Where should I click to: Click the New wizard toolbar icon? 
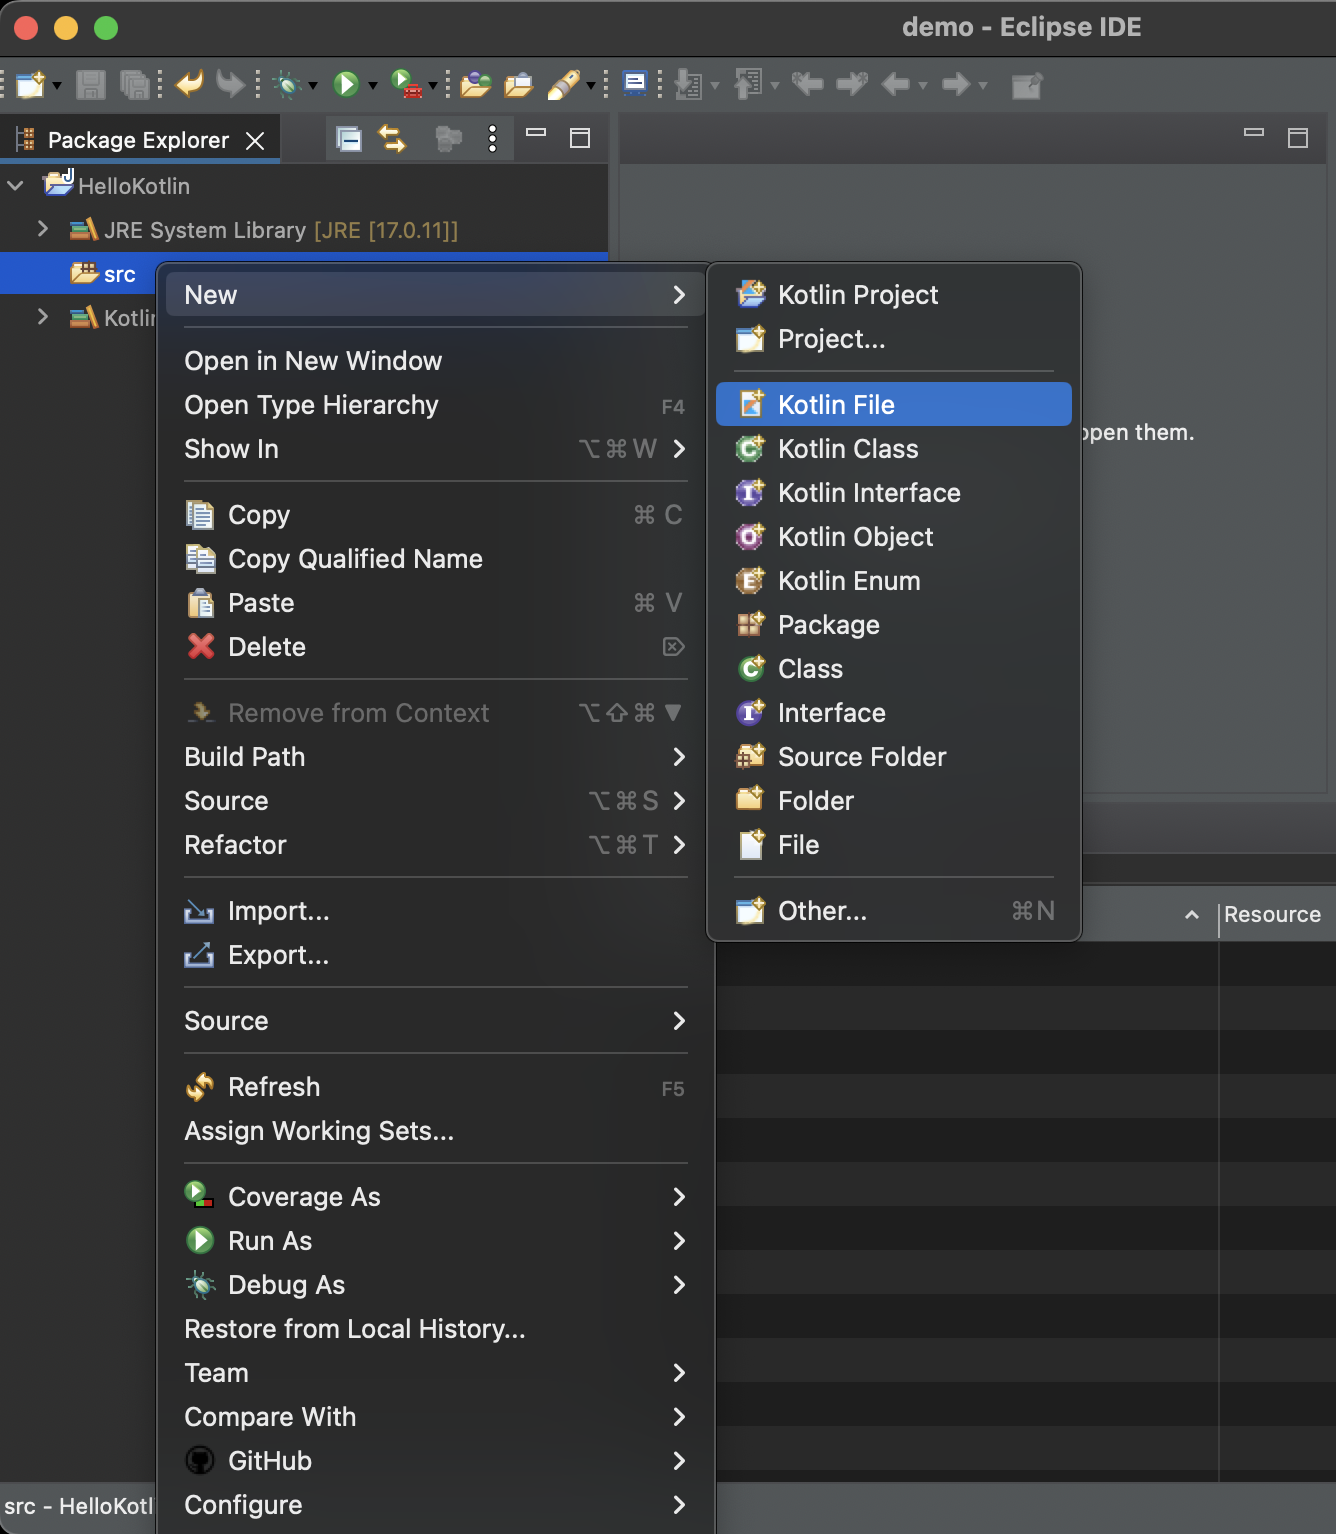[31, 85]
